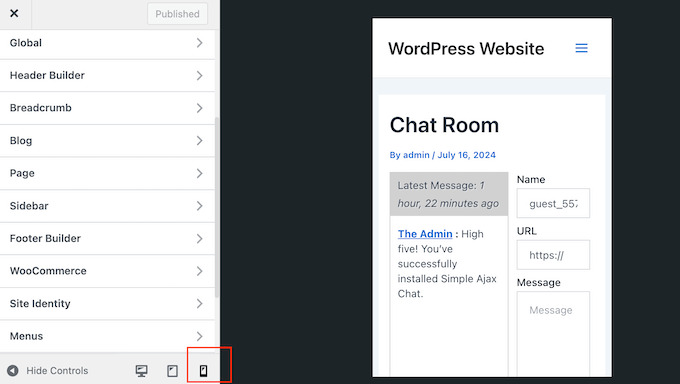Click the admin author link

[416, 155]
